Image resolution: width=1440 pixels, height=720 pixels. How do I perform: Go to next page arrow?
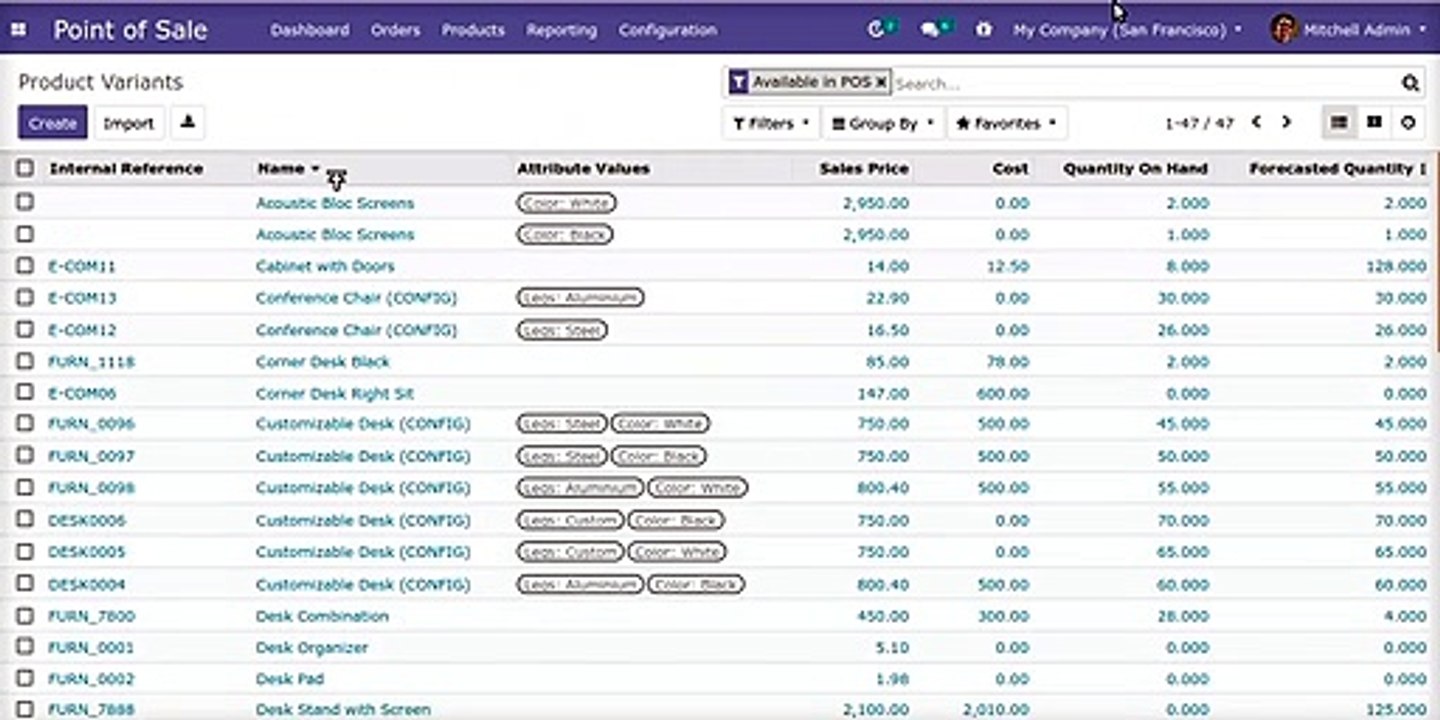[1287, 122]
